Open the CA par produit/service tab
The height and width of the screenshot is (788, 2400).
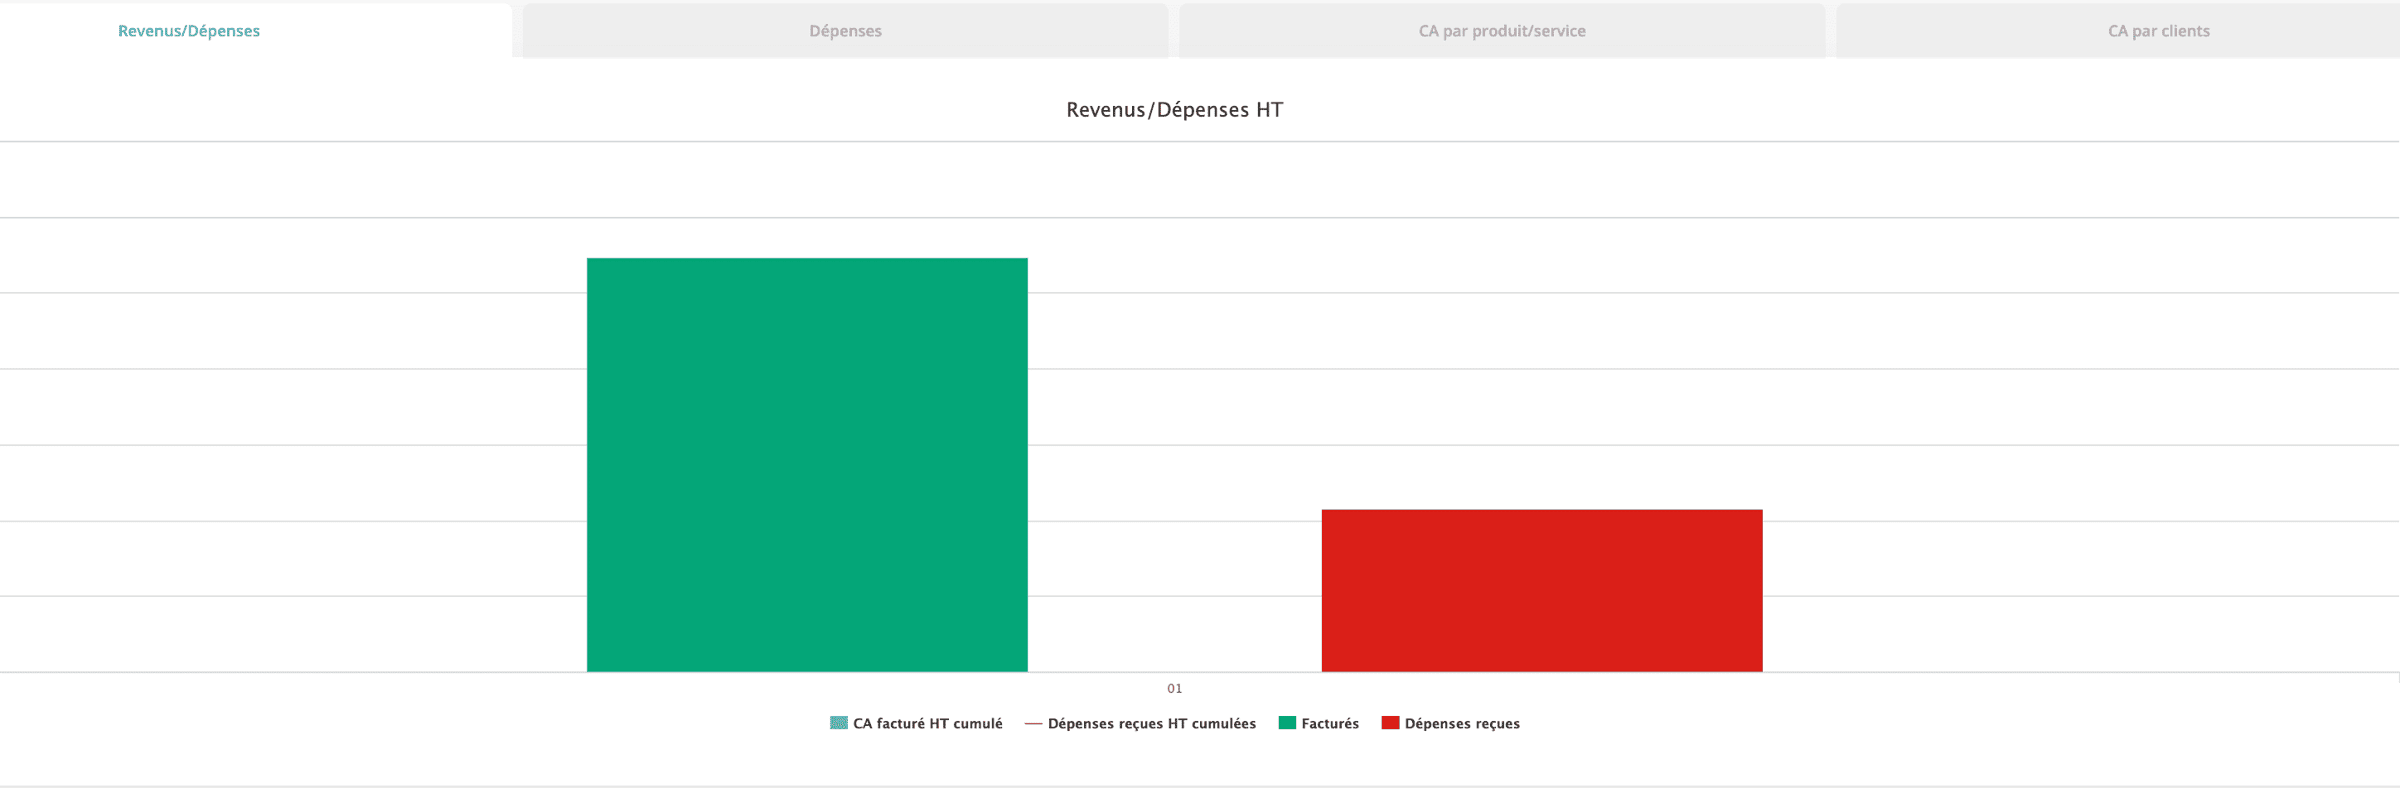1502,31
